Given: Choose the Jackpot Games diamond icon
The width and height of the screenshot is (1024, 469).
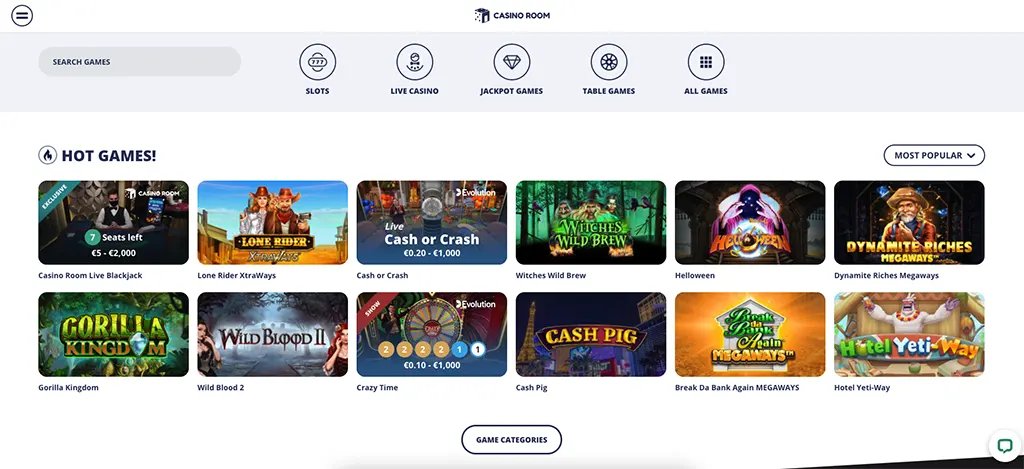Looking at the screenshot, I should pos(511,62).
